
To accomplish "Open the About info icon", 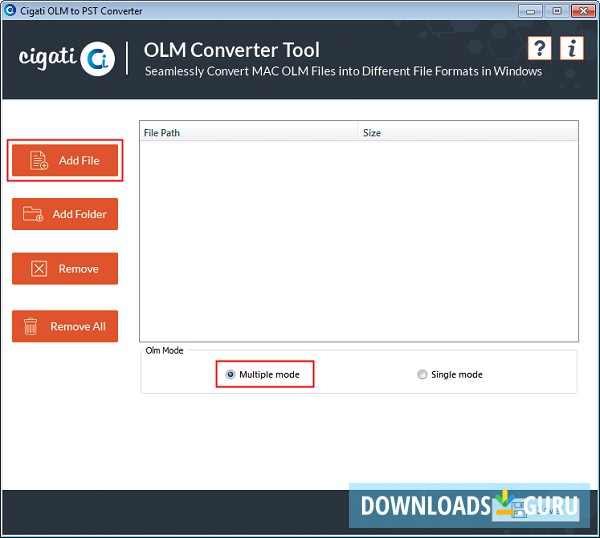I will point(572,48).
